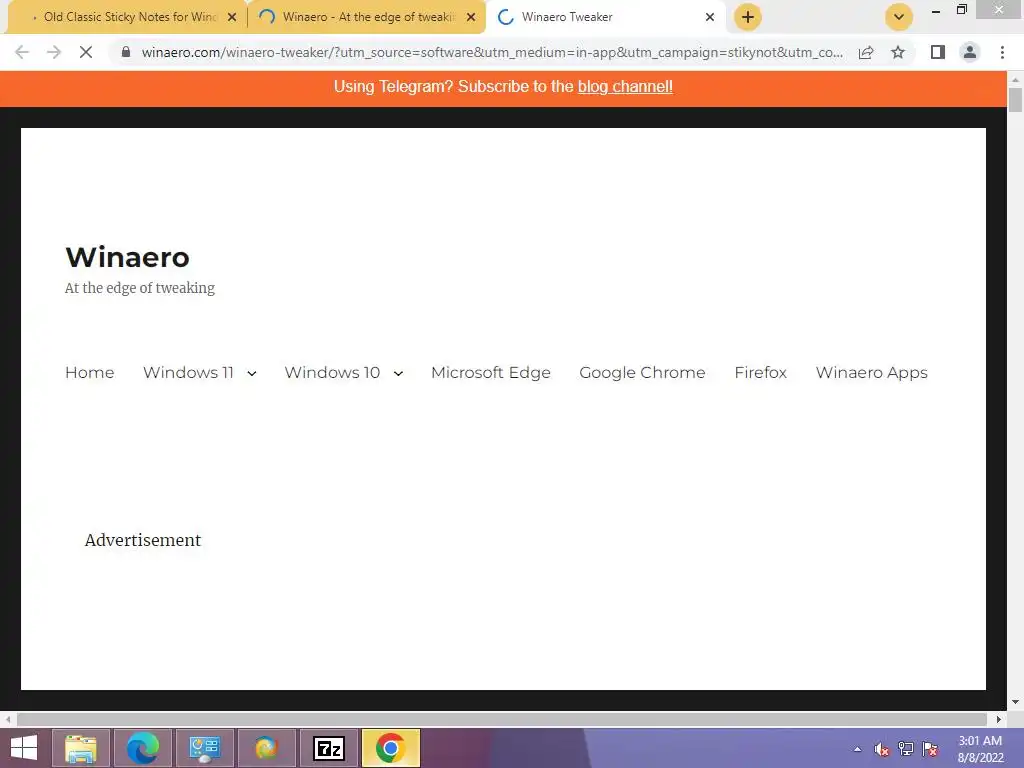The width and height of the screenshot is (1024, 768).
Task: Click "At the edge of tweaking" tagline
Action: 140,288
